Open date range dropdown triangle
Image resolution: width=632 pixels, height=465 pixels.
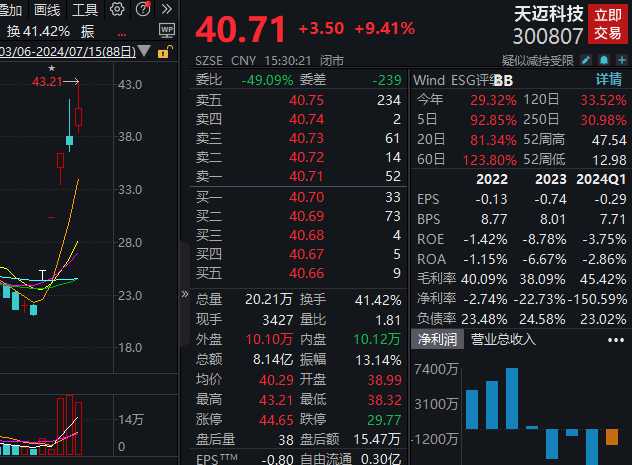click(144, 51)
